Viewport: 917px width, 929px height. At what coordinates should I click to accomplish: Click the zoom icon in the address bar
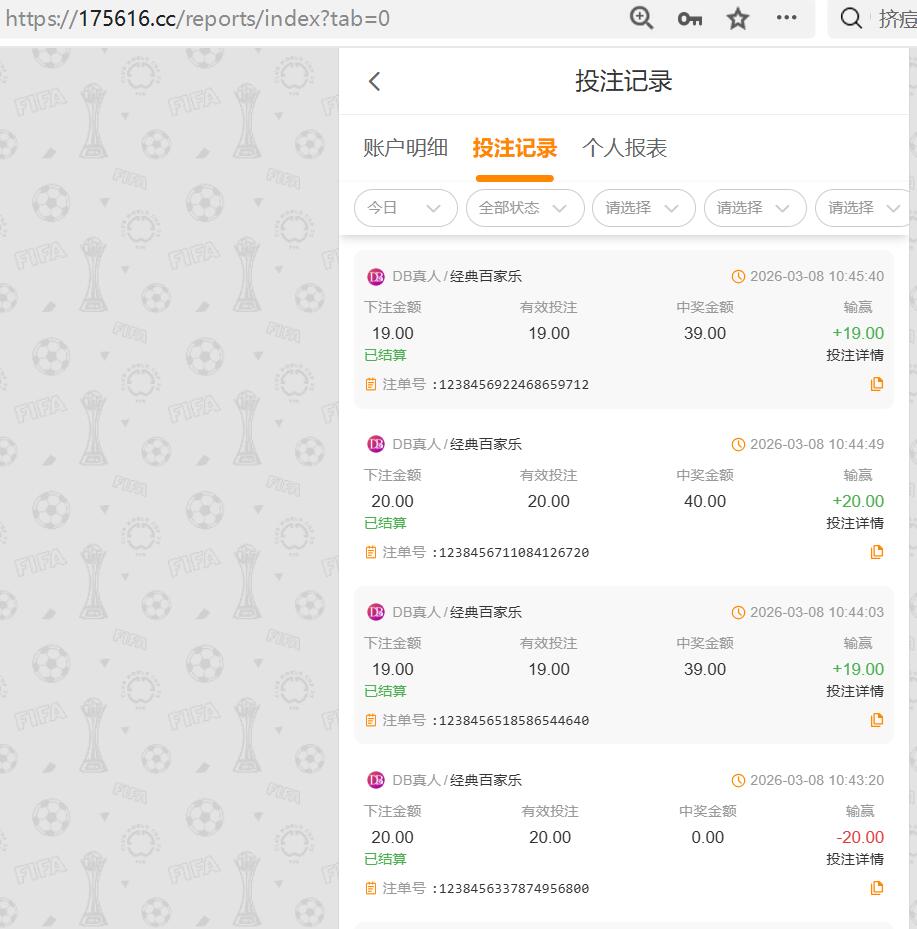pyautogui.click(x=641, y=18)
